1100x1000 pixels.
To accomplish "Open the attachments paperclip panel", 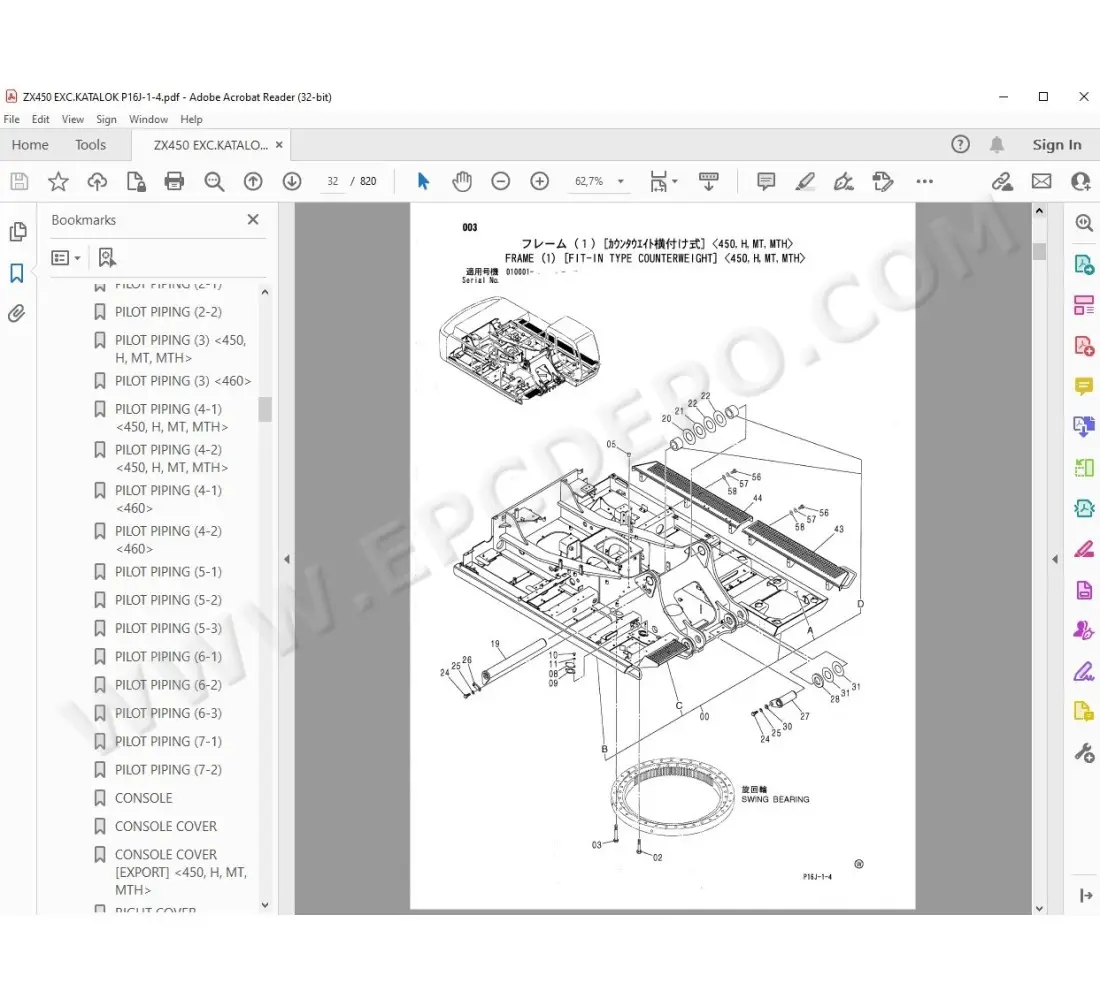I will [17, 313].
